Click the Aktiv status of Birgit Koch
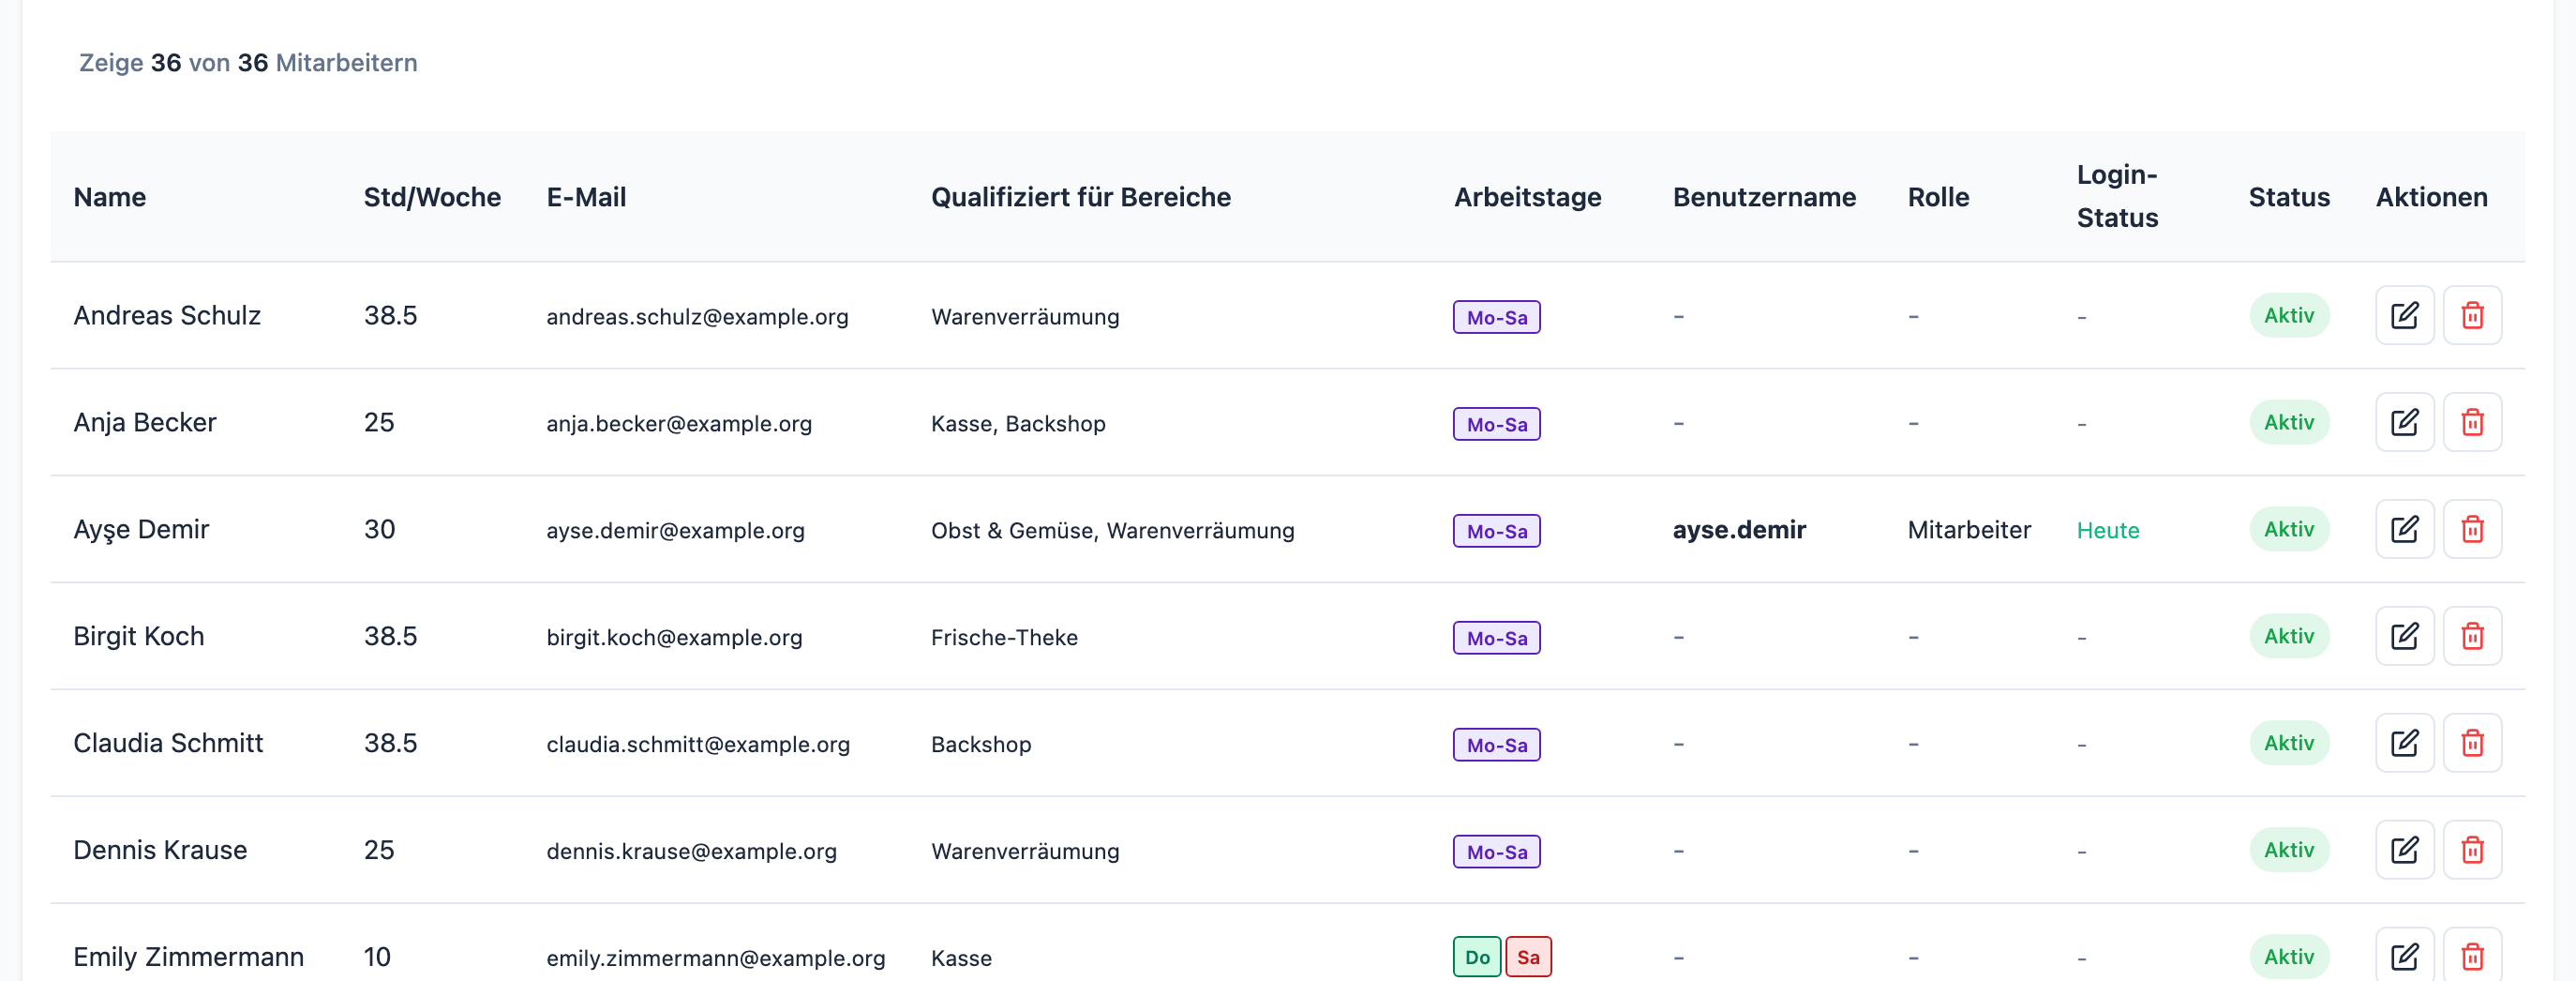 (2289, 636)
